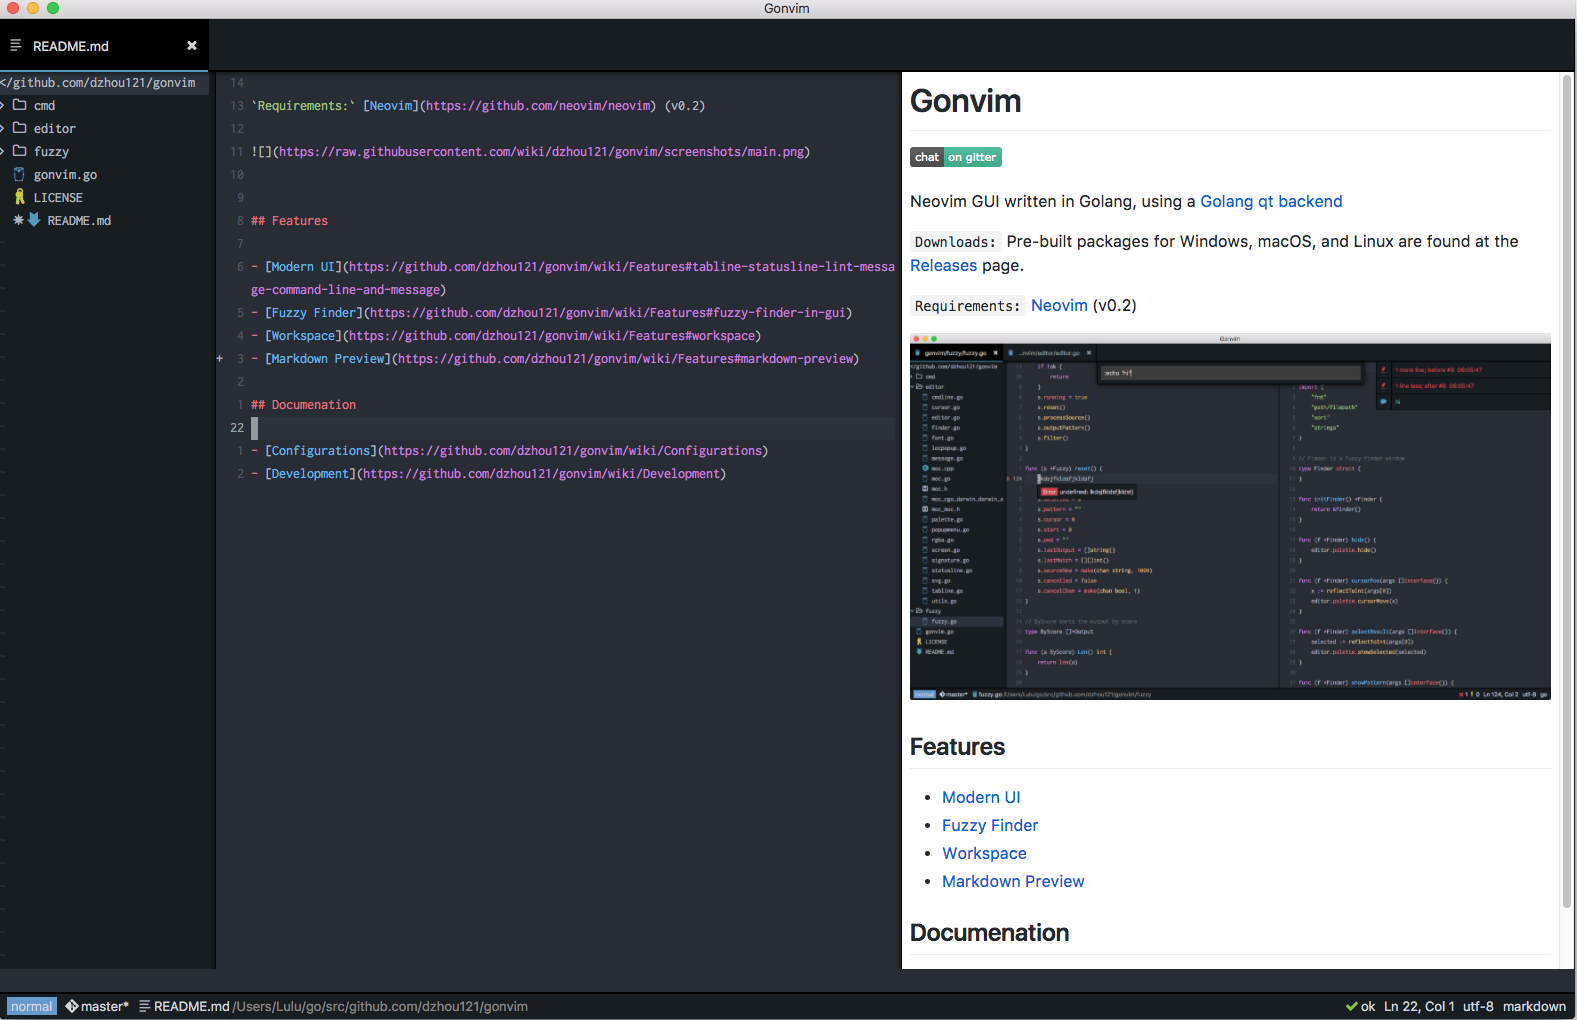Screen dimensions: 1577x1020
Task: Click the yellow key icon beside LICENSE
Action: [19, 197]
